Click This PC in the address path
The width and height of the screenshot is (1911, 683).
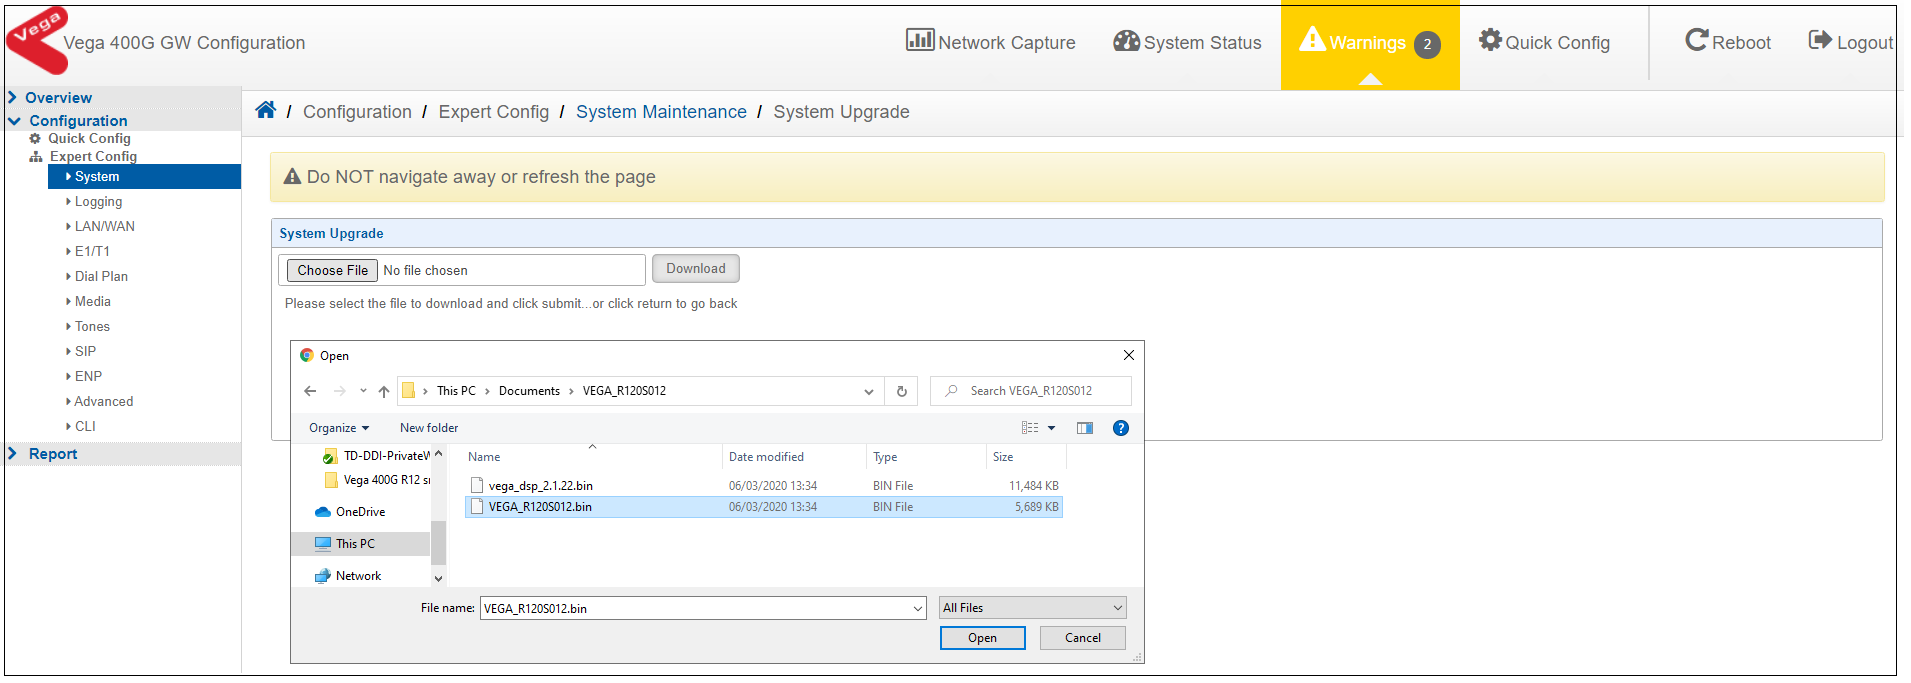pyautogui.click(x=456, y=391)
